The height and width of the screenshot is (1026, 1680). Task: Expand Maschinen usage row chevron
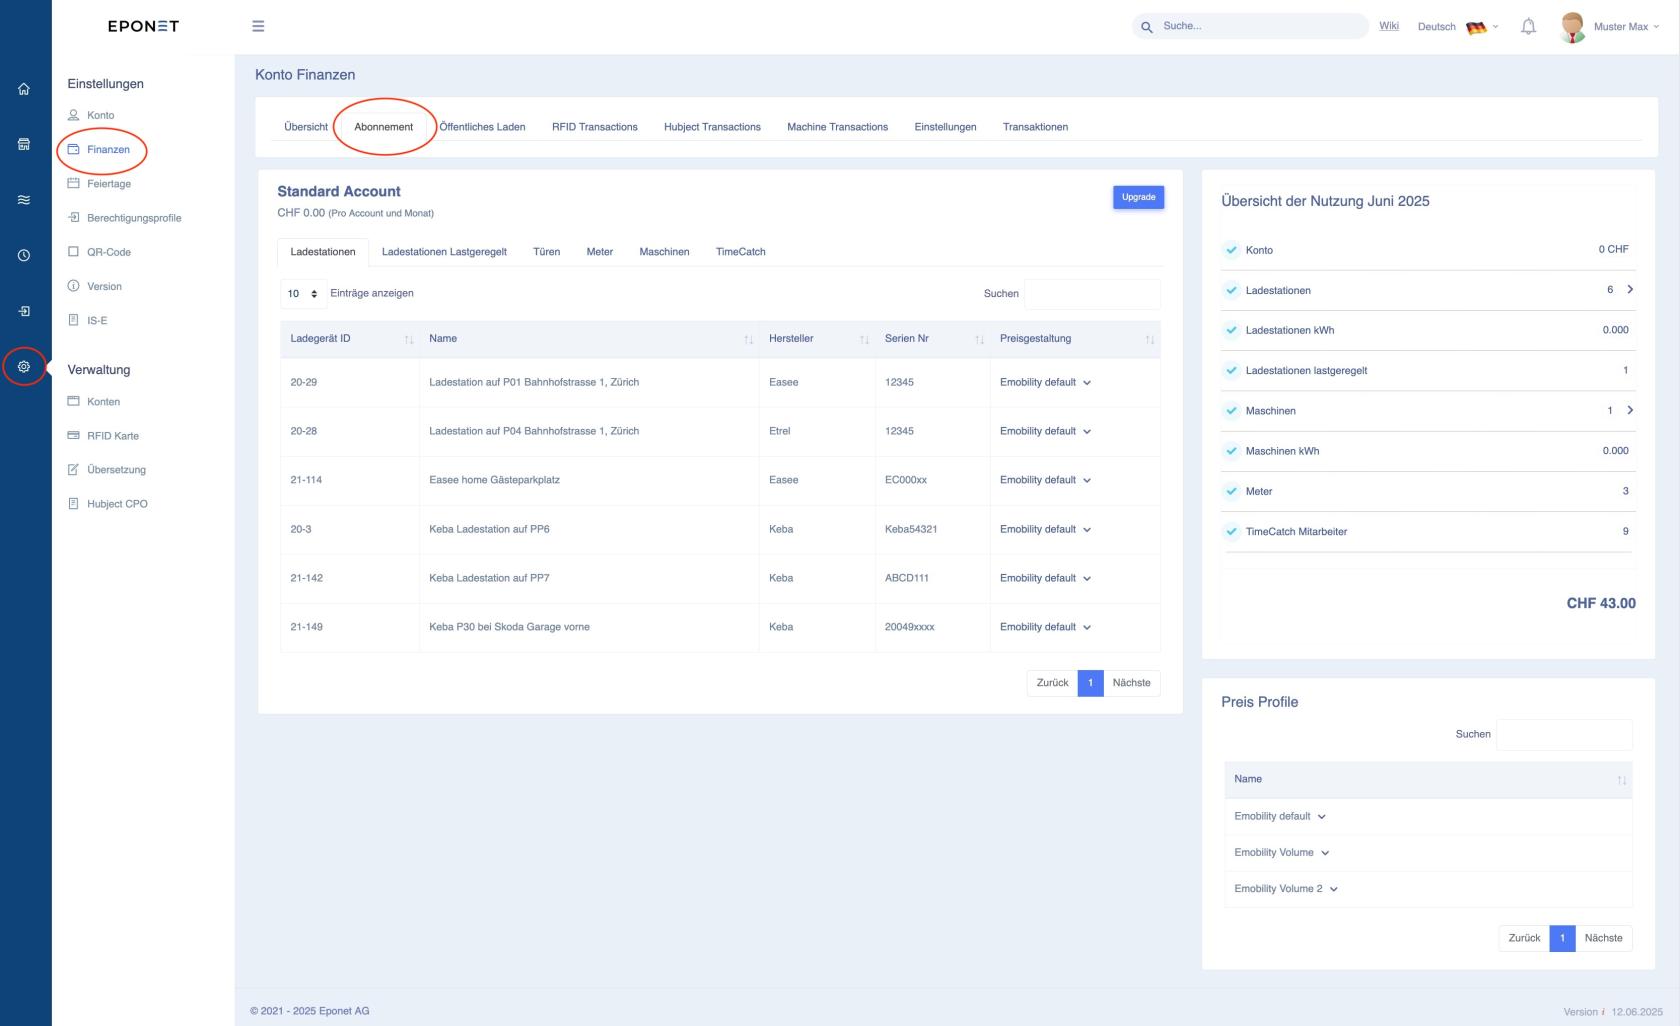[x=1630, y=410]
